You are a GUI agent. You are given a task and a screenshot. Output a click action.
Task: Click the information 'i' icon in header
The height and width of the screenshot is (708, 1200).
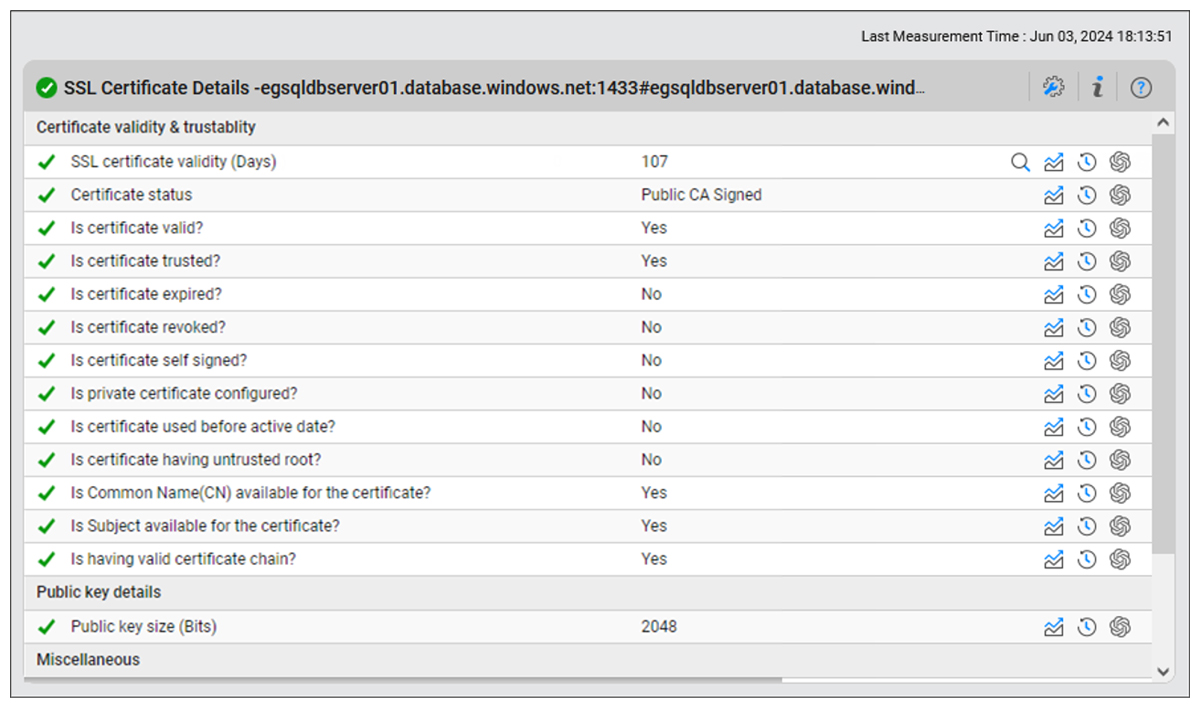pyautogui.click(x=1097, y=88)
